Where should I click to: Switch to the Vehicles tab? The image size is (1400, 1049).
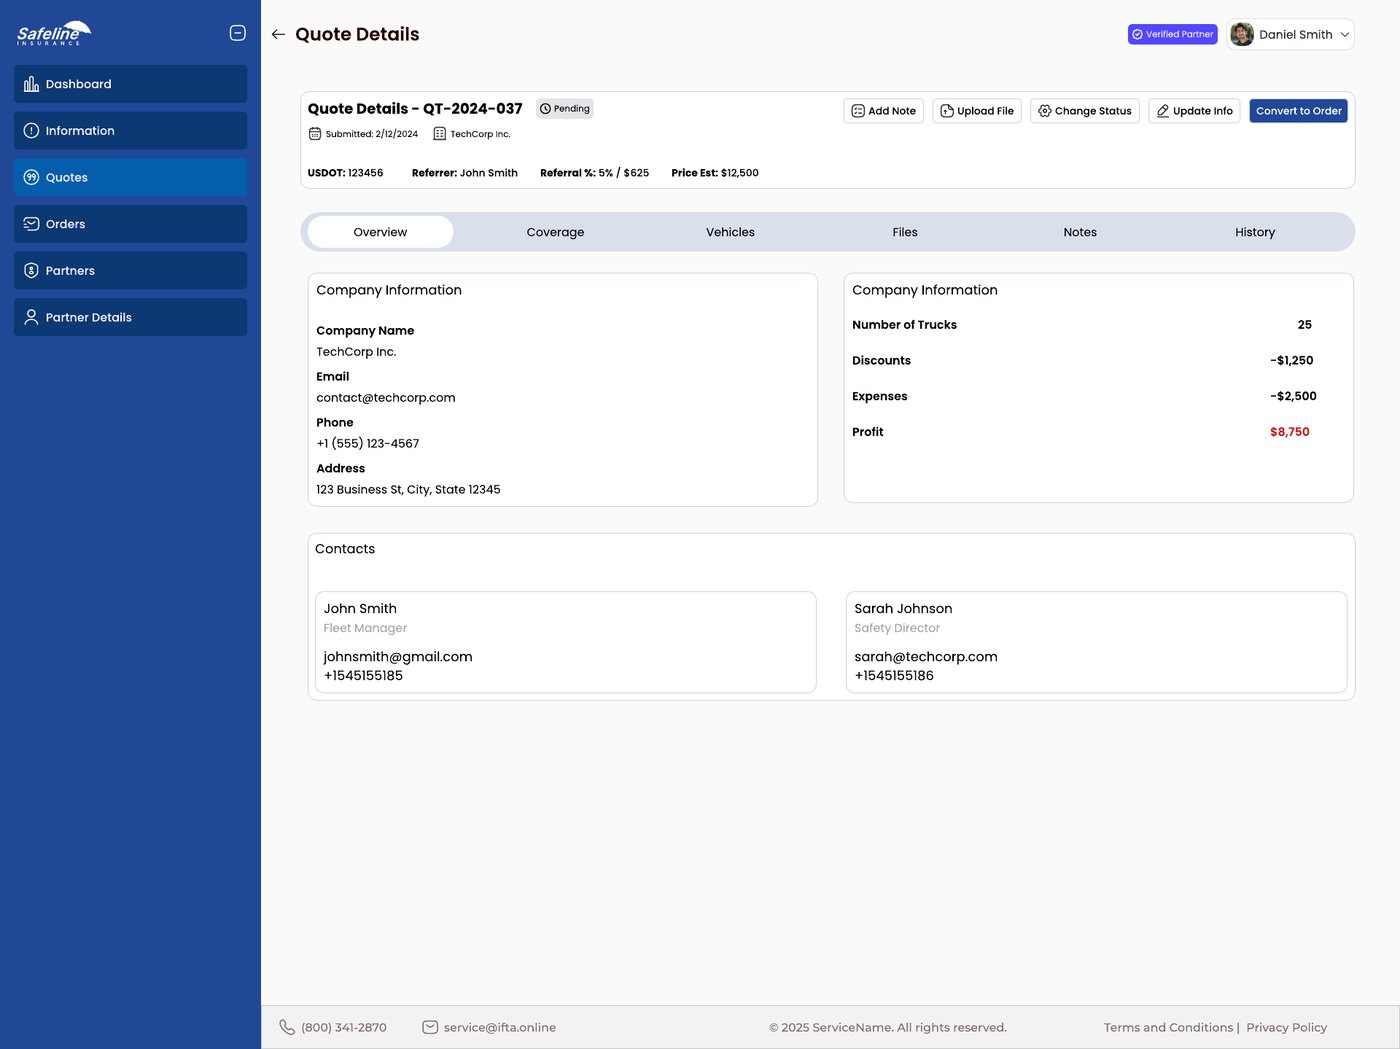[x=730, y=232]
